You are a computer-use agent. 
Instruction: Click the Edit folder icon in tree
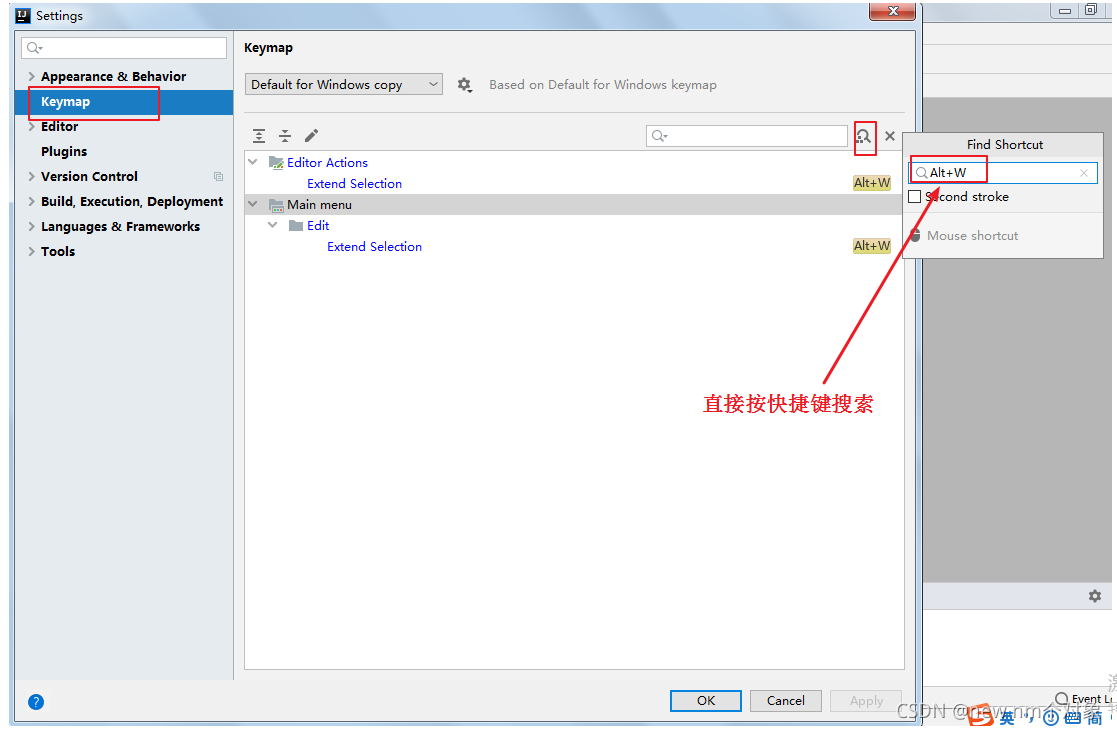point(296,226)
